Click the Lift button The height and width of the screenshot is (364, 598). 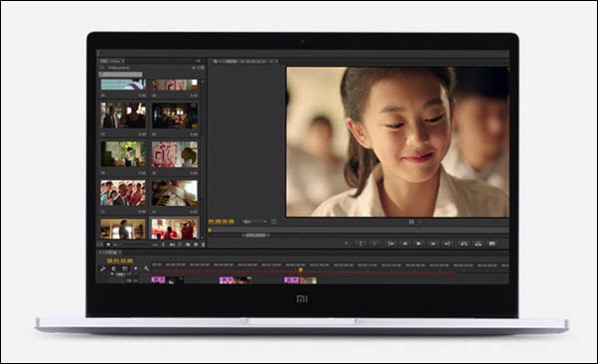click(464, 243)
